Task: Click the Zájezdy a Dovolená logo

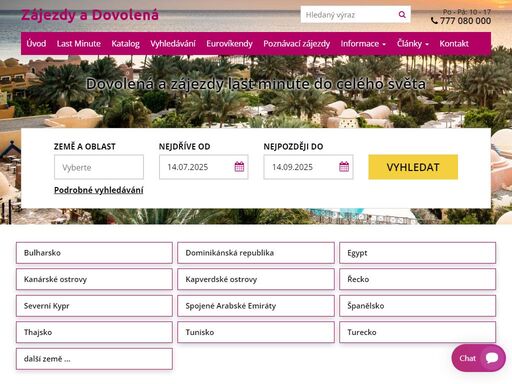Action: (x=90, y=15)
